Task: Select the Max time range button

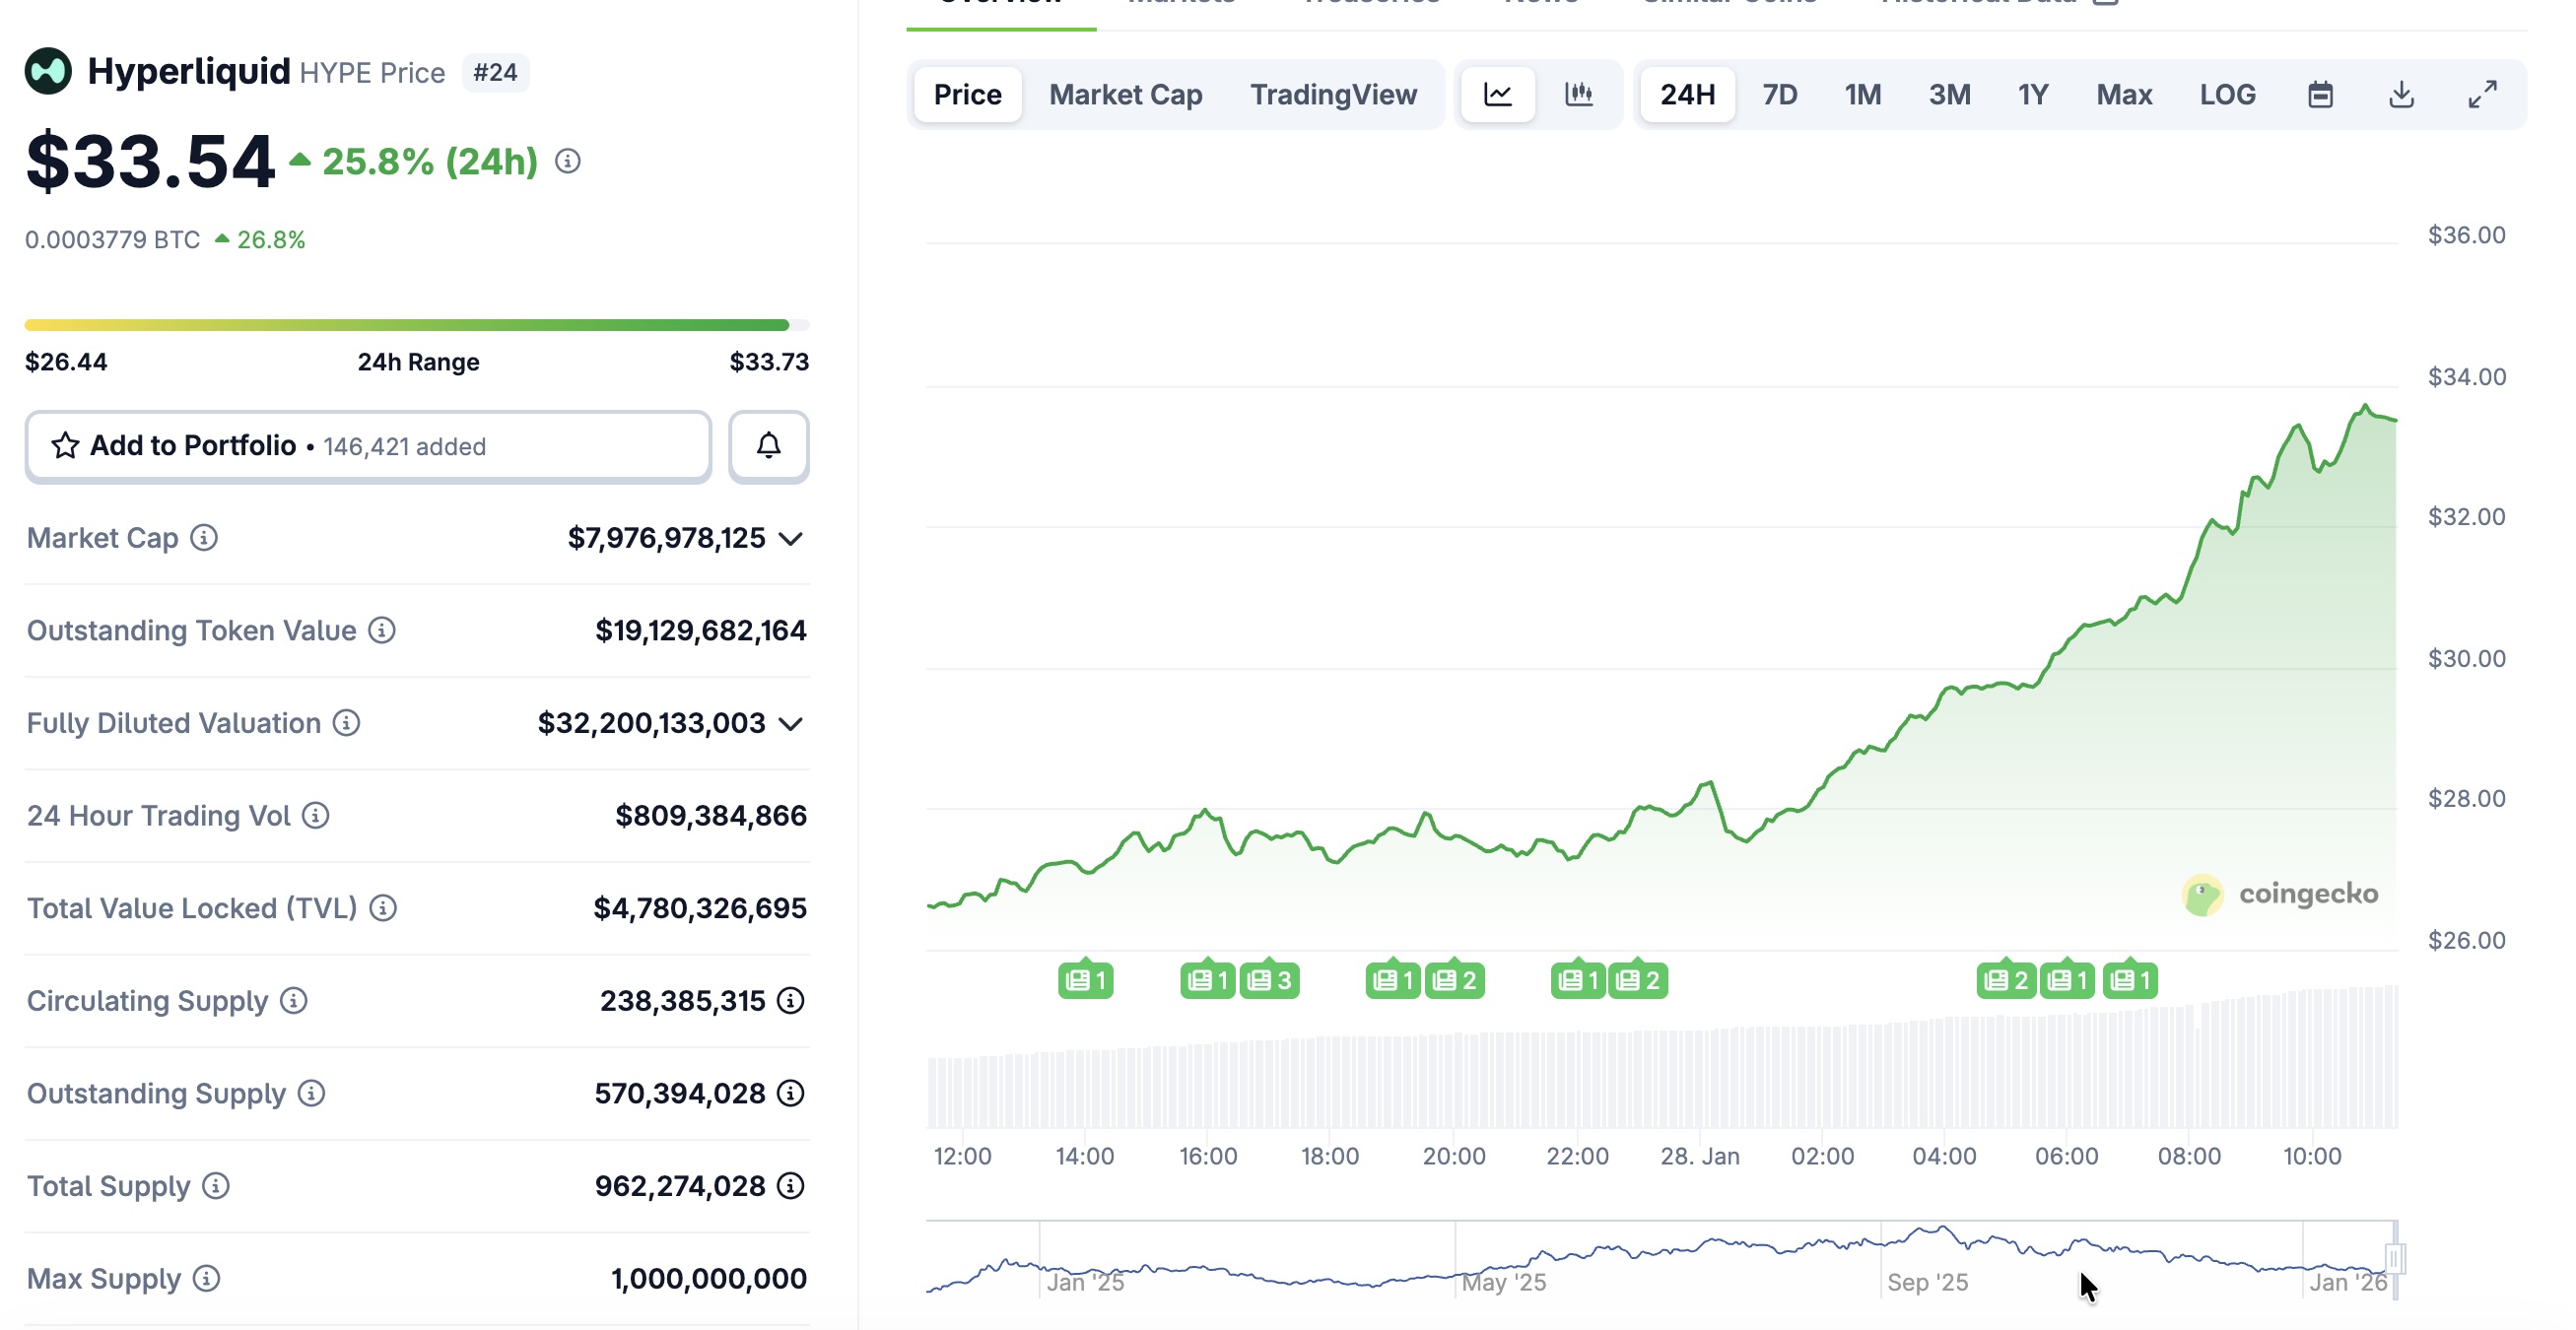Action: click(x=2123, y=94)
